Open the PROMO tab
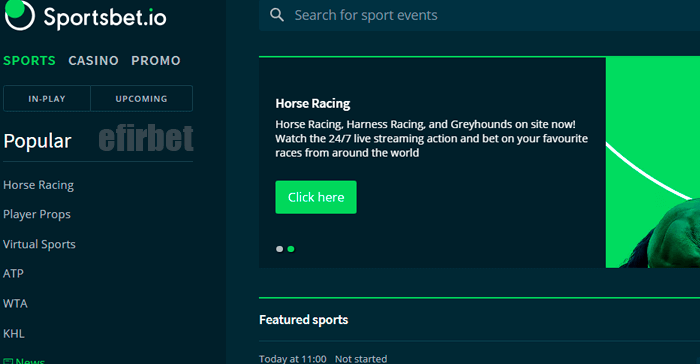 156,60
